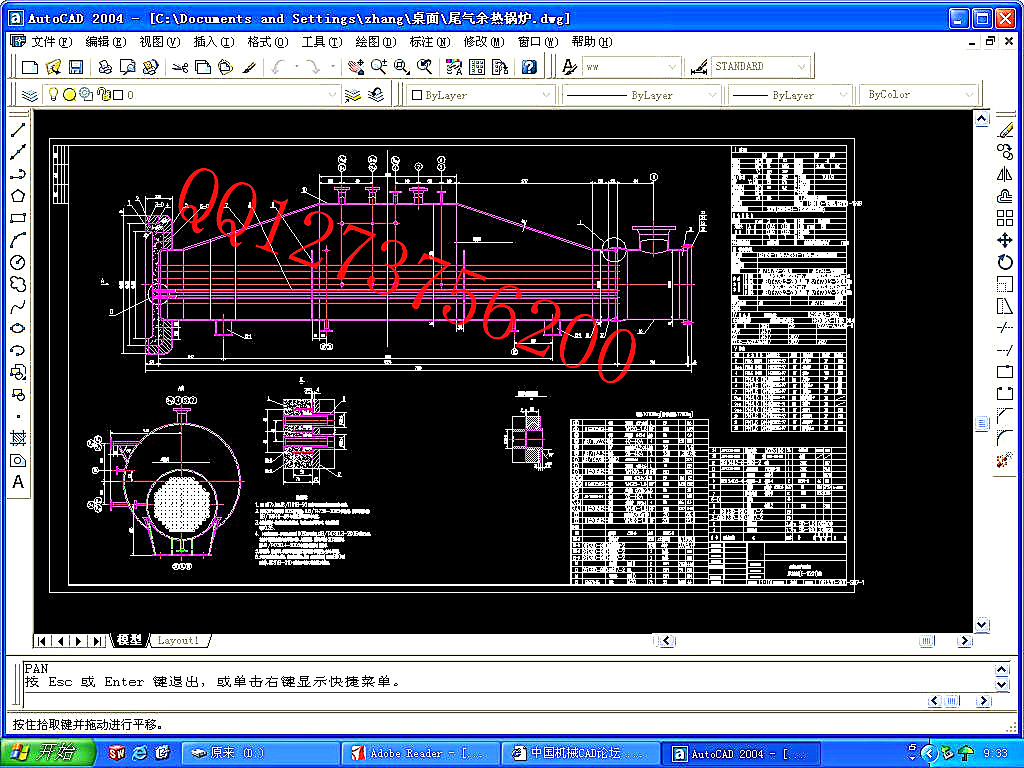Switch to 原来 (D:) taskbar button

click(259, 753)
